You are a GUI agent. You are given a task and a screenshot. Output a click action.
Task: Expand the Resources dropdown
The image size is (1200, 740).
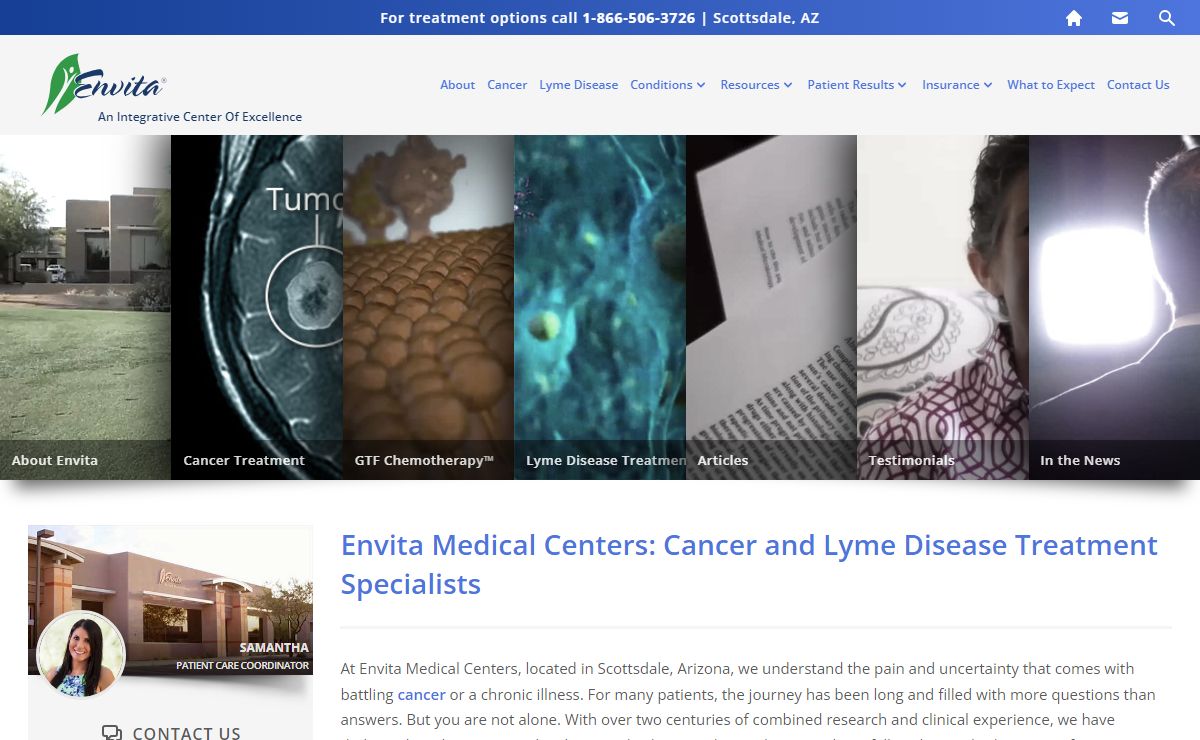tap(757, 85)
